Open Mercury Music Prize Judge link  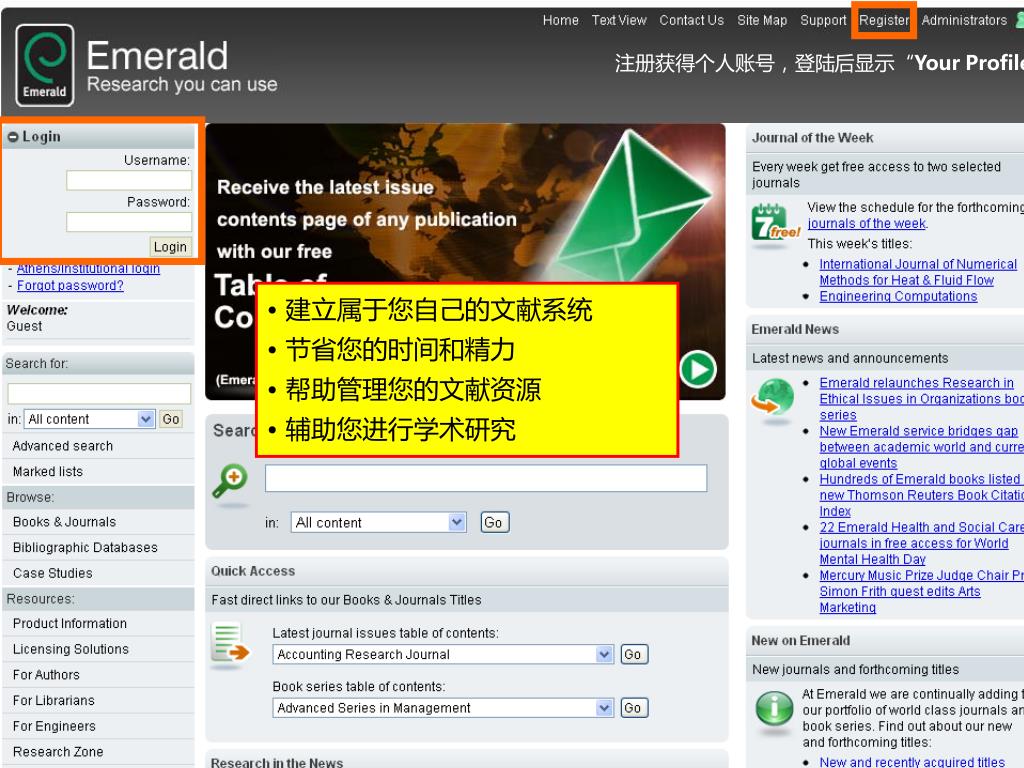coord(921,591)
